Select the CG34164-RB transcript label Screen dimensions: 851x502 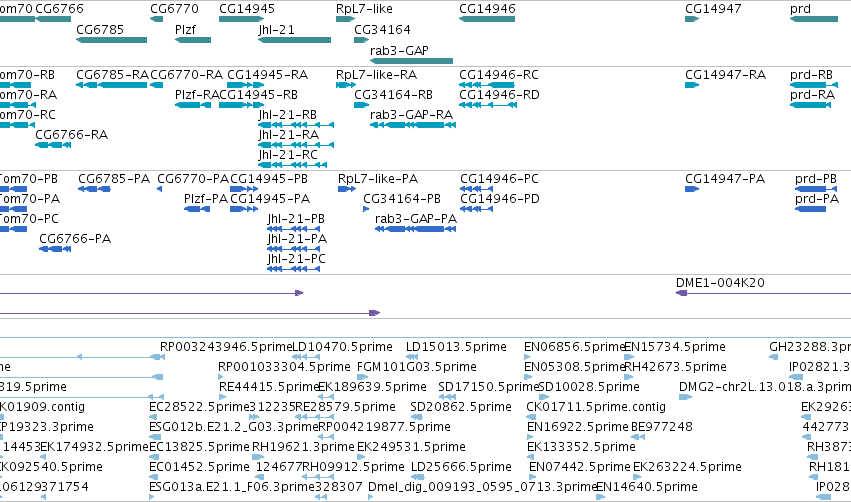point(393,94)
